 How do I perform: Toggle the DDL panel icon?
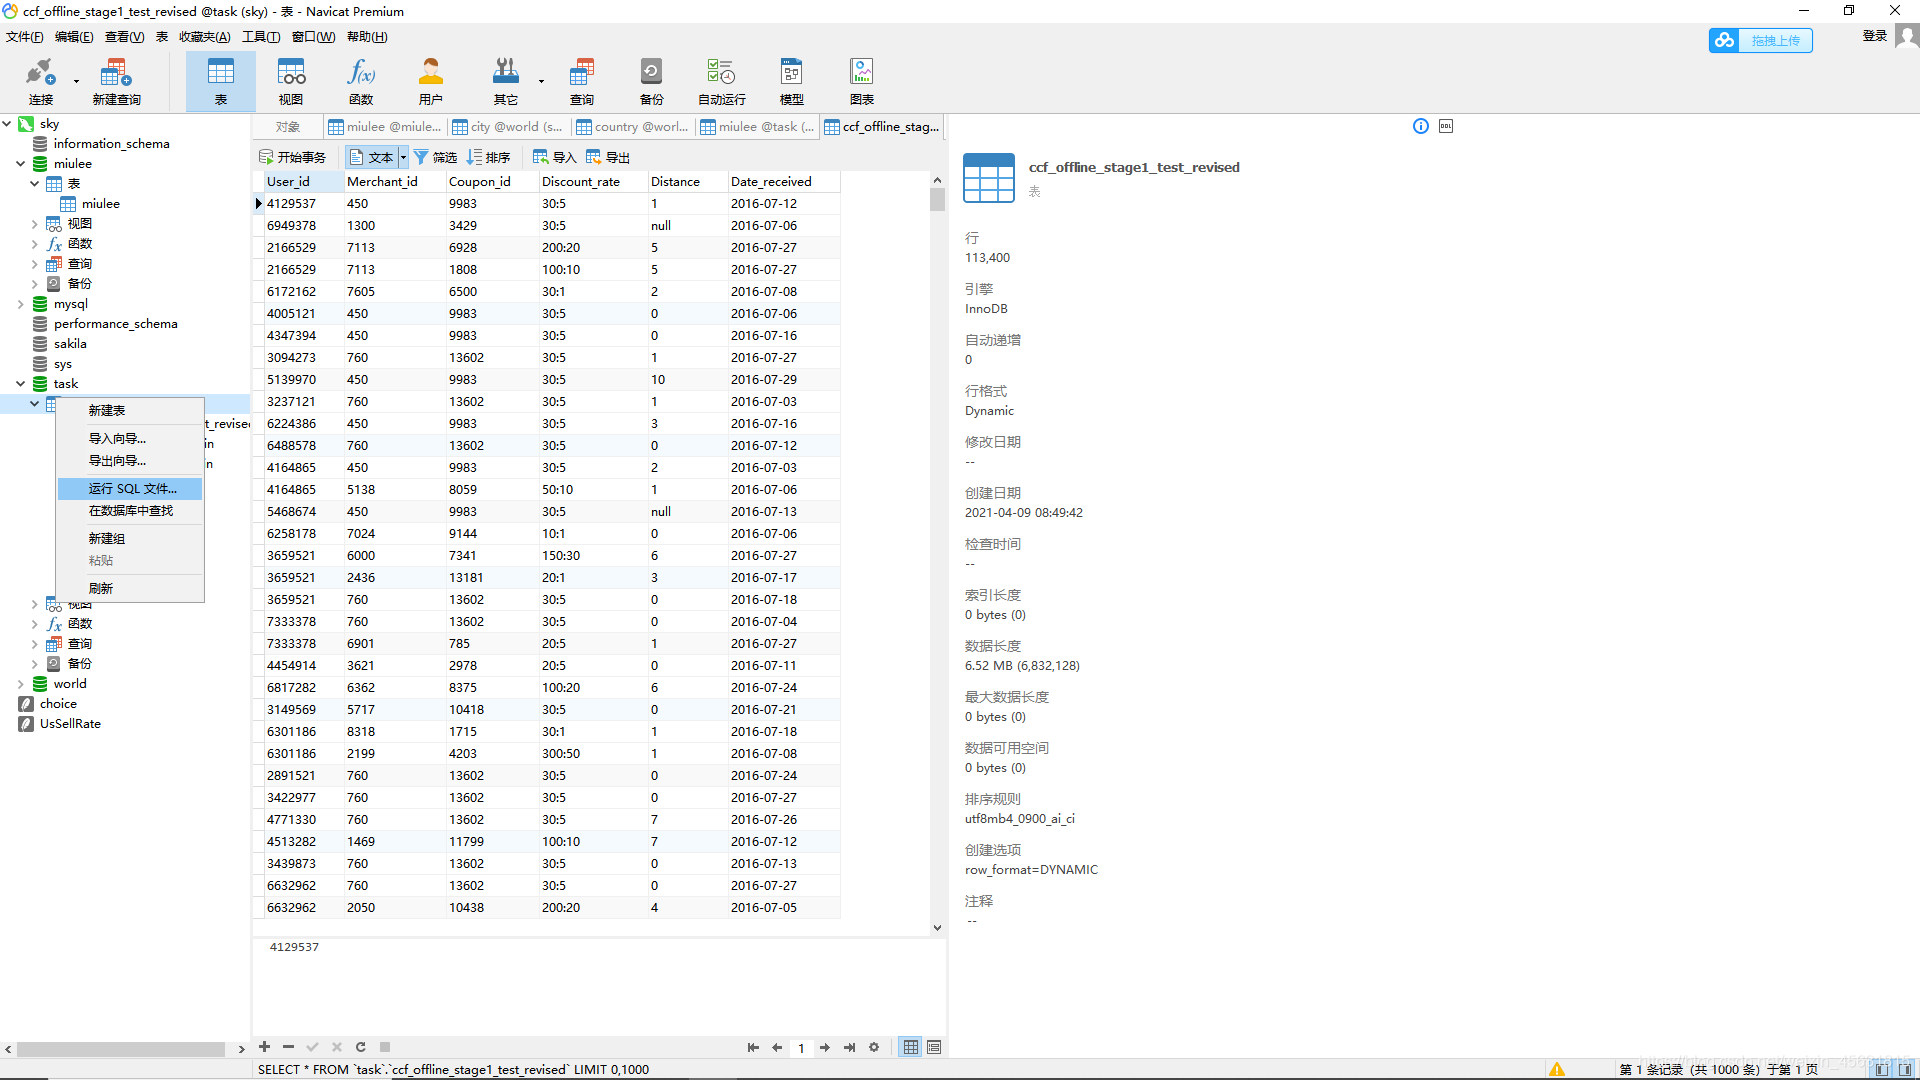[1445, 126]
